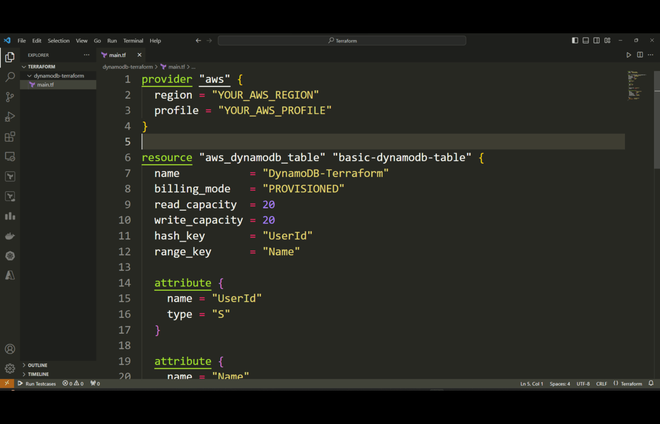This screenshot has width=660, height=424.
Task: Open the Docker whale icon panel
Action: point(10,236)
